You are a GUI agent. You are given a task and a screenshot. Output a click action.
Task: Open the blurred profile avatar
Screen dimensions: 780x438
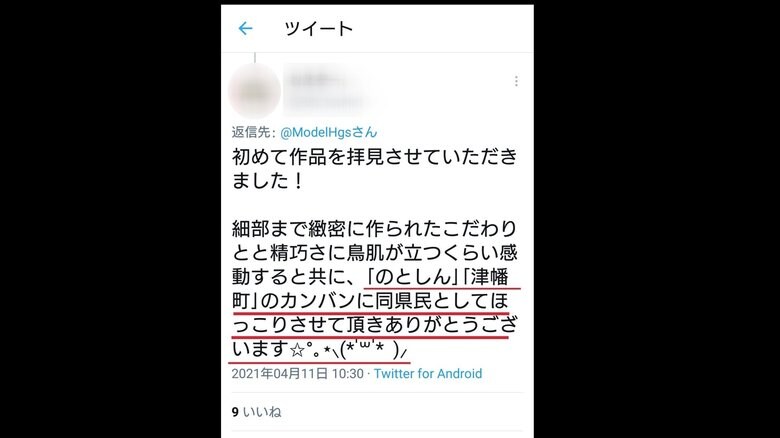[254, 91]
